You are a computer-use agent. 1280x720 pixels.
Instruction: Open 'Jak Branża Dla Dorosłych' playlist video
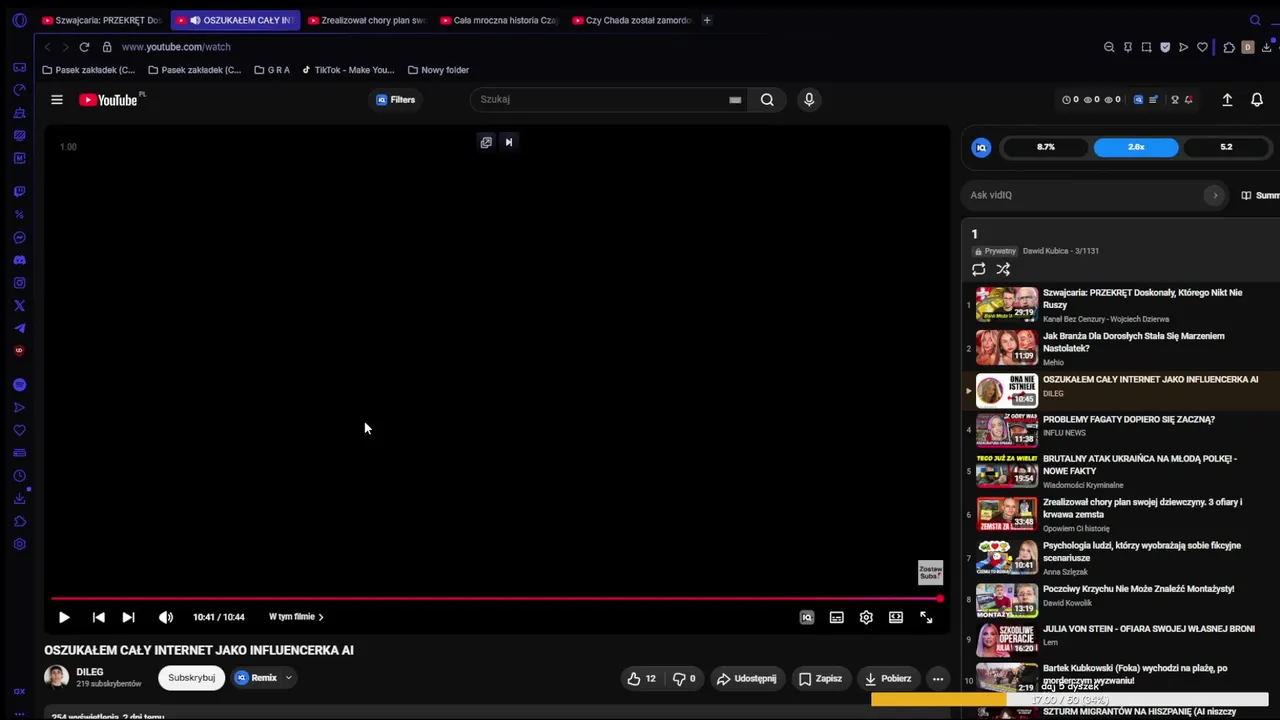1121,348
